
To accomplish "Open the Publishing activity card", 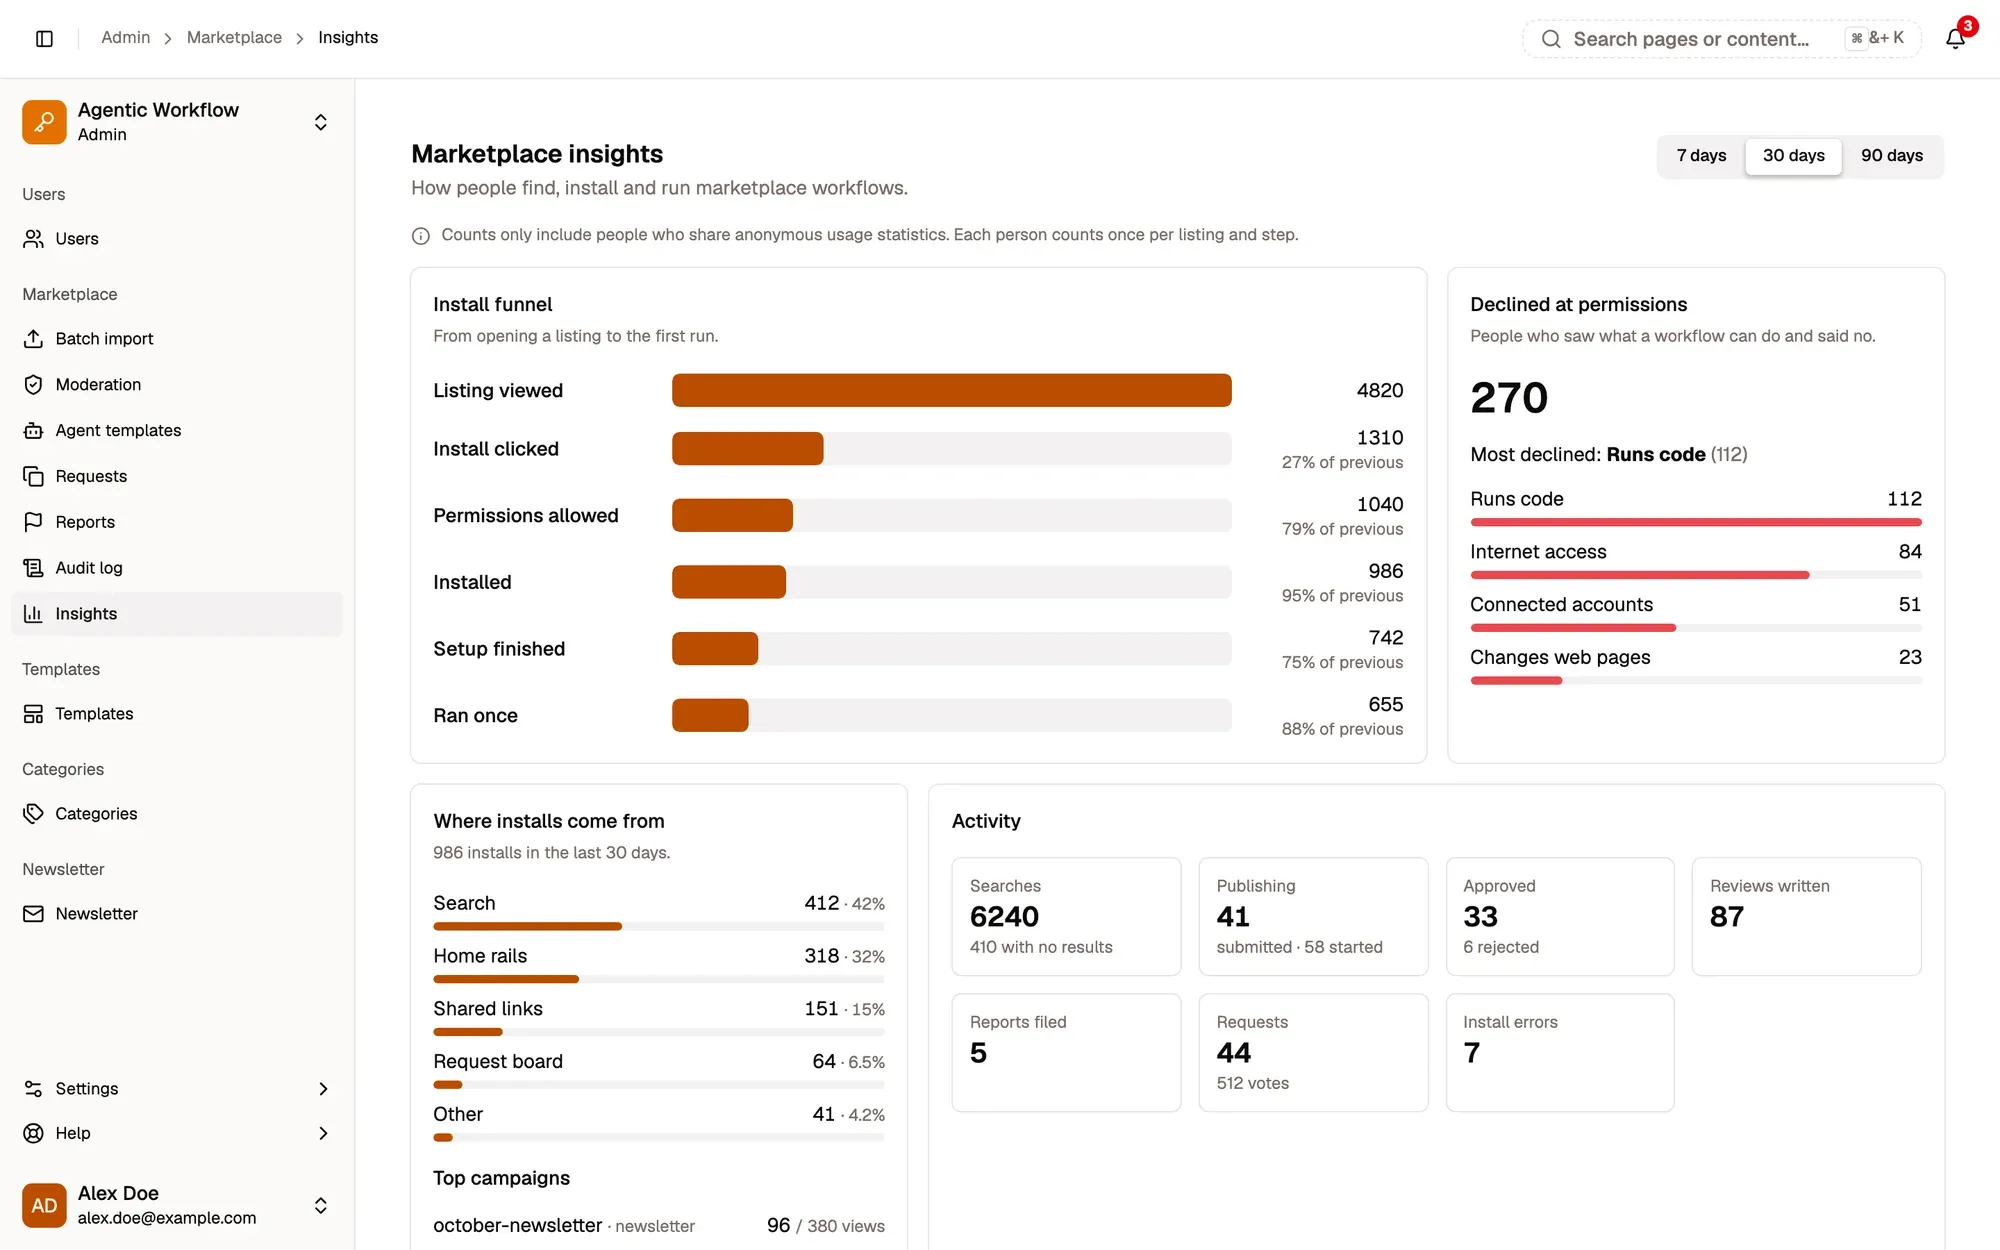I will tap(1313, 916).
